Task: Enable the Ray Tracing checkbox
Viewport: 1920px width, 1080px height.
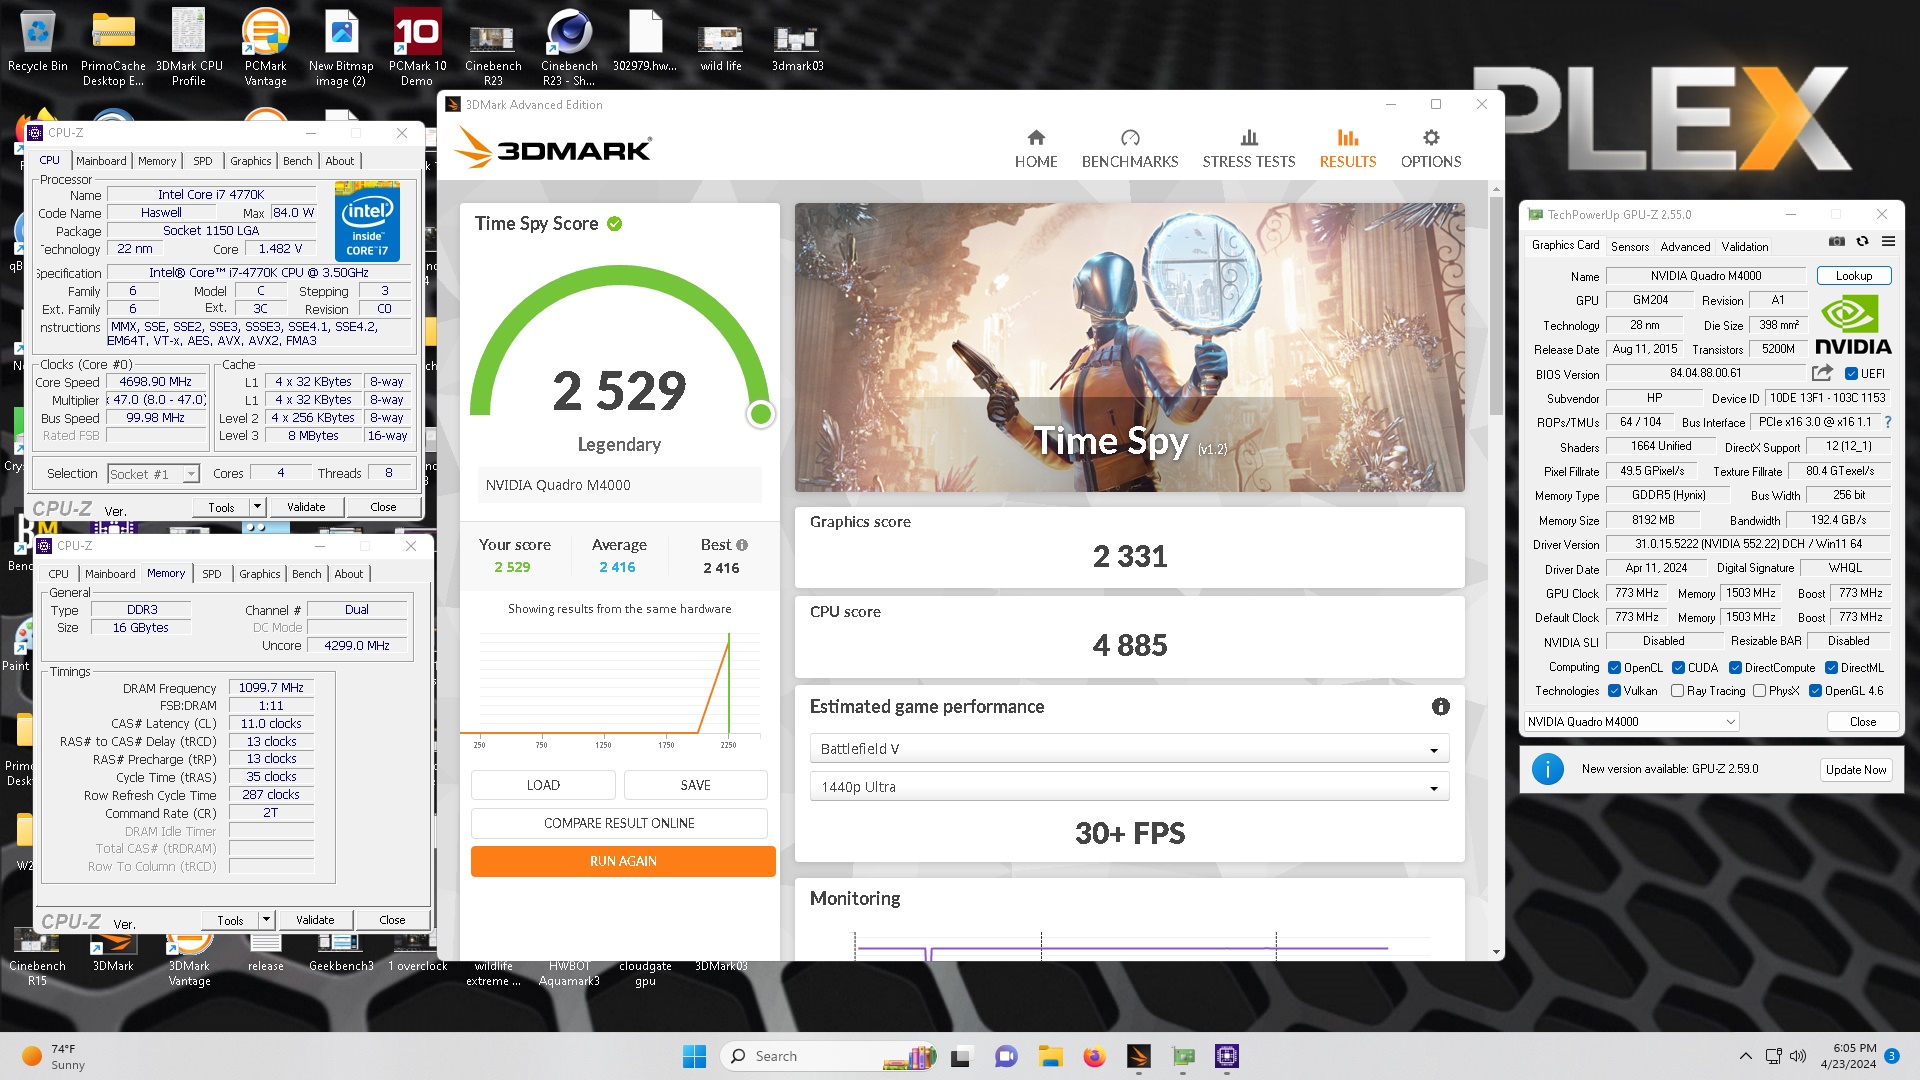Action: tap(1677, 691)
